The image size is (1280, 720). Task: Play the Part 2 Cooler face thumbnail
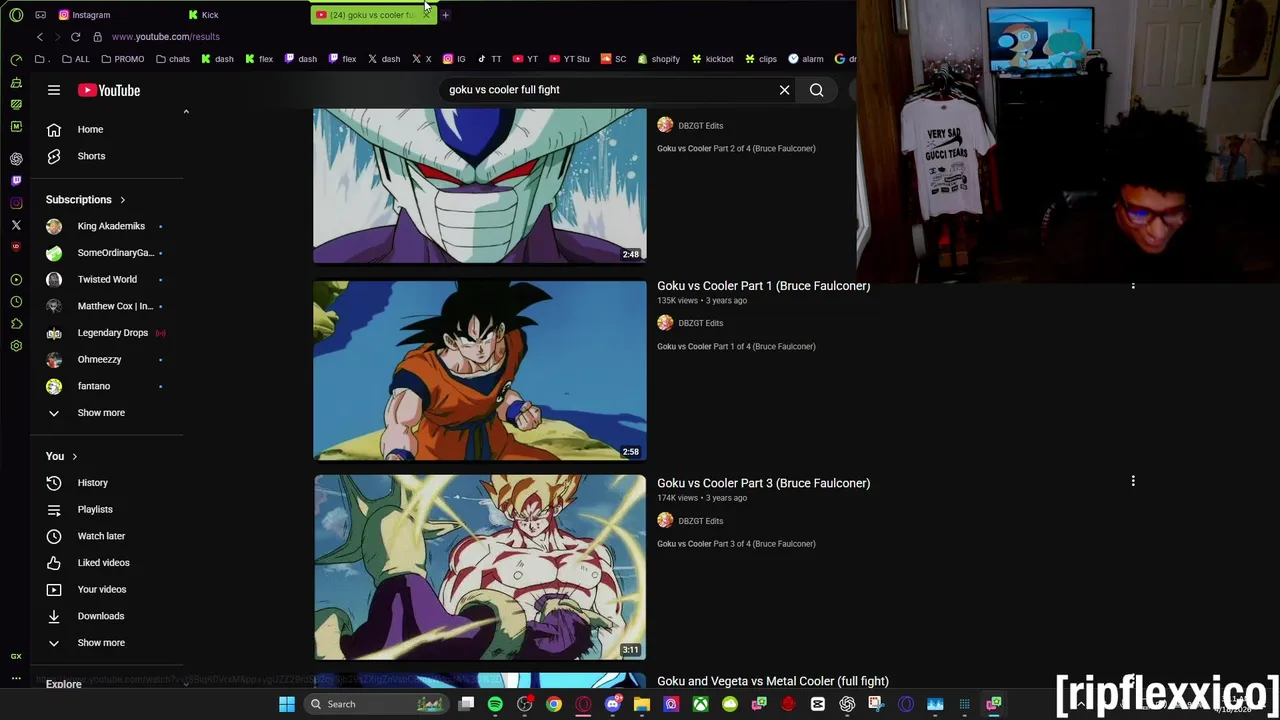(x=480, y=186)
